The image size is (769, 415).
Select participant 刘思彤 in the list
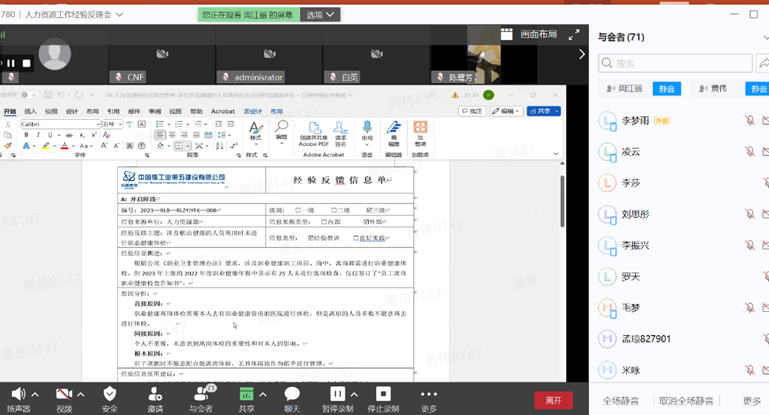point(635,214)
